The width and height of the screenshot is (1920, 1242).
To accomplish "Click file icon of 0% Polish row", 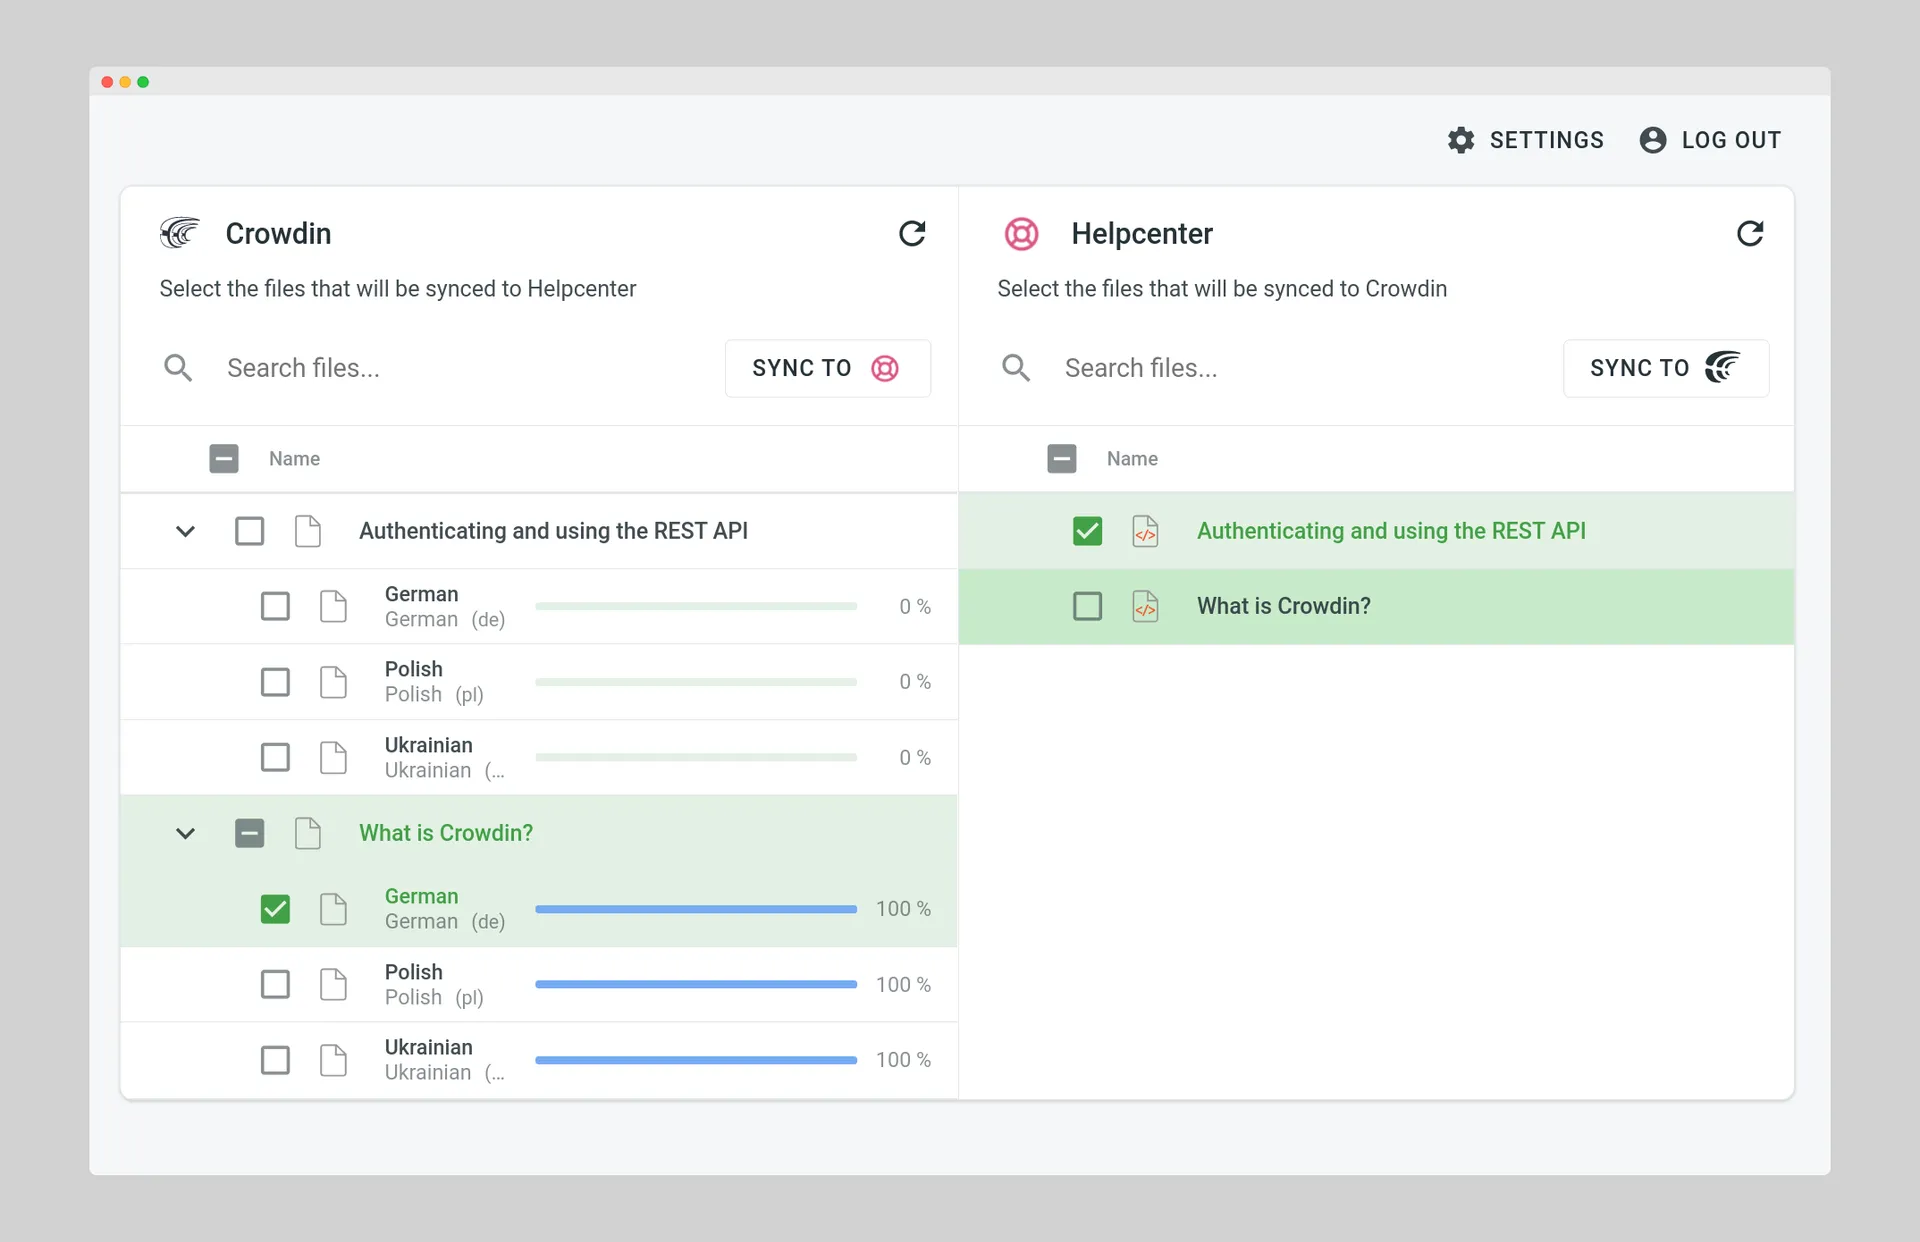I will tap(333, 682).
